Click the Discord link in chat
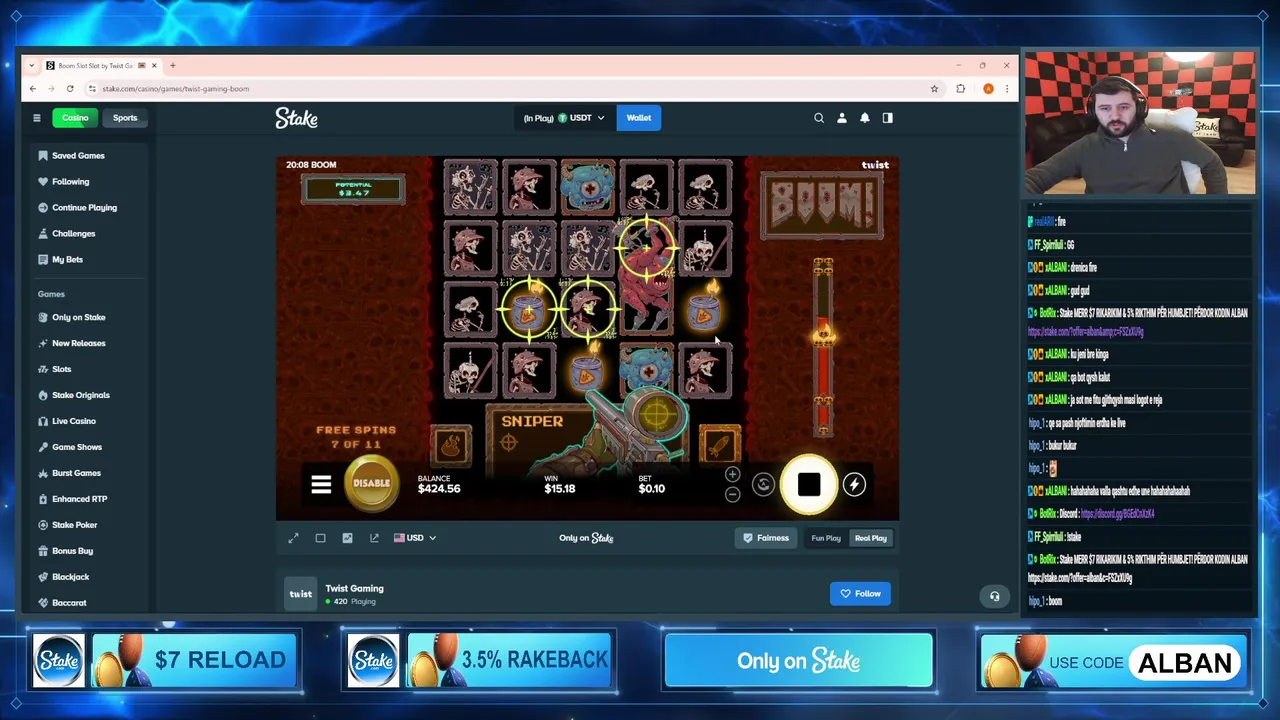Screen dimensions: 1280x720 (x=1119, y=514)
